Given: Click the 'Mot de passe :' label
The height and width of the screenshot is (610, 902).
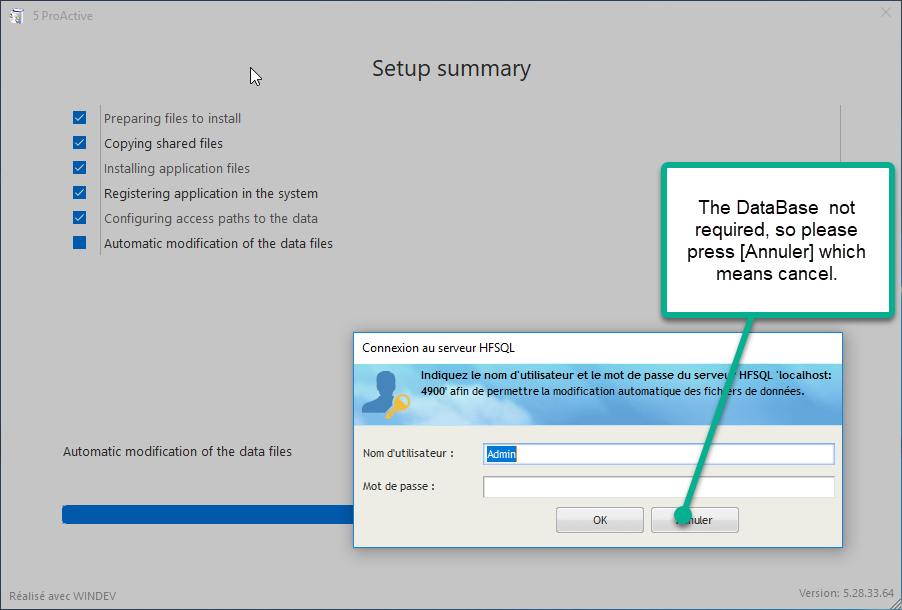Looking at the screenshot, I should point(398,486).
